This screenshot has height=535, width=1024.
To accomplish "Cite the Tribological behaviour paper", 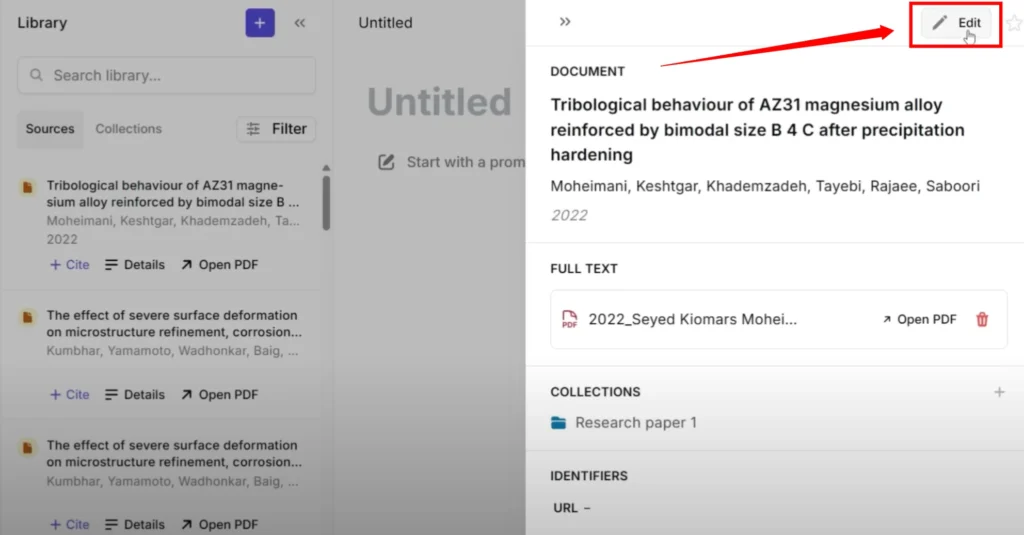I will (x=69, y=265).
